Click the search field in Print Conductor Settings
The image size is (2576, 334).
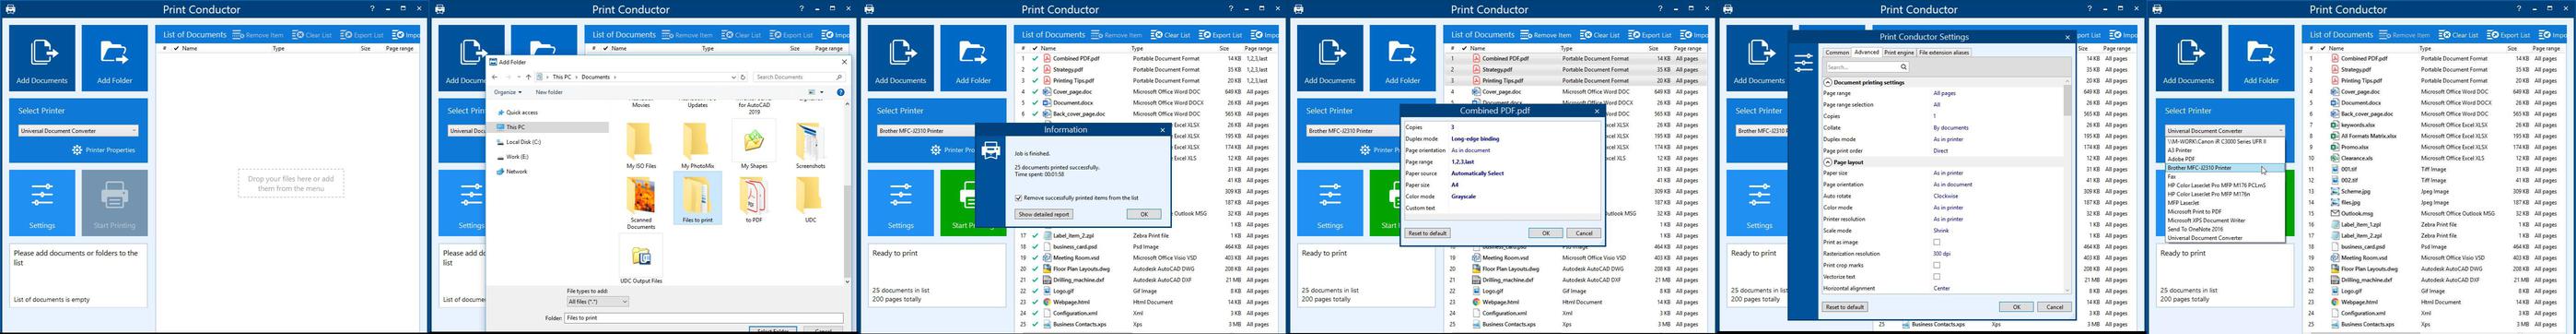pyautogui.click(x=1866, y=67)
